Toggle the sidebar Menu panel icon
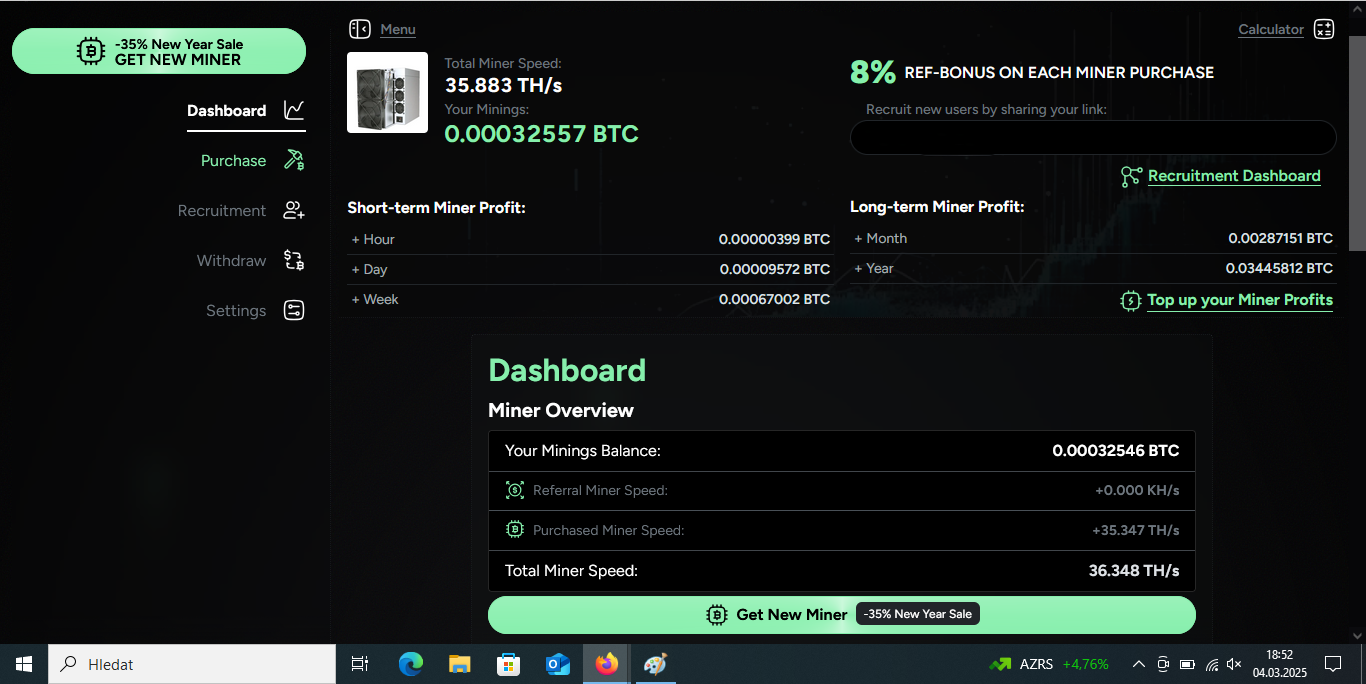1366x684 pixels. point(360,29)
